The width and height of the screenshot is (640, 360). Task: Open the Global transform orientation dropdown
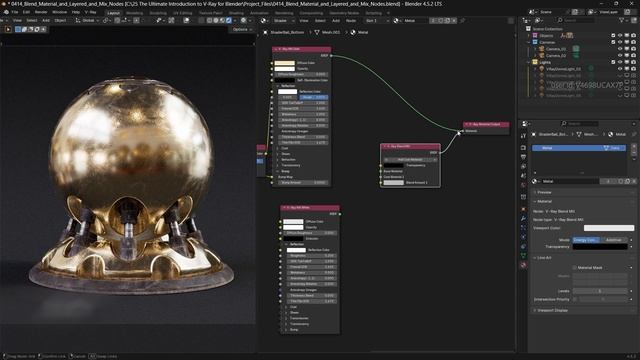(x=87, y=20)
